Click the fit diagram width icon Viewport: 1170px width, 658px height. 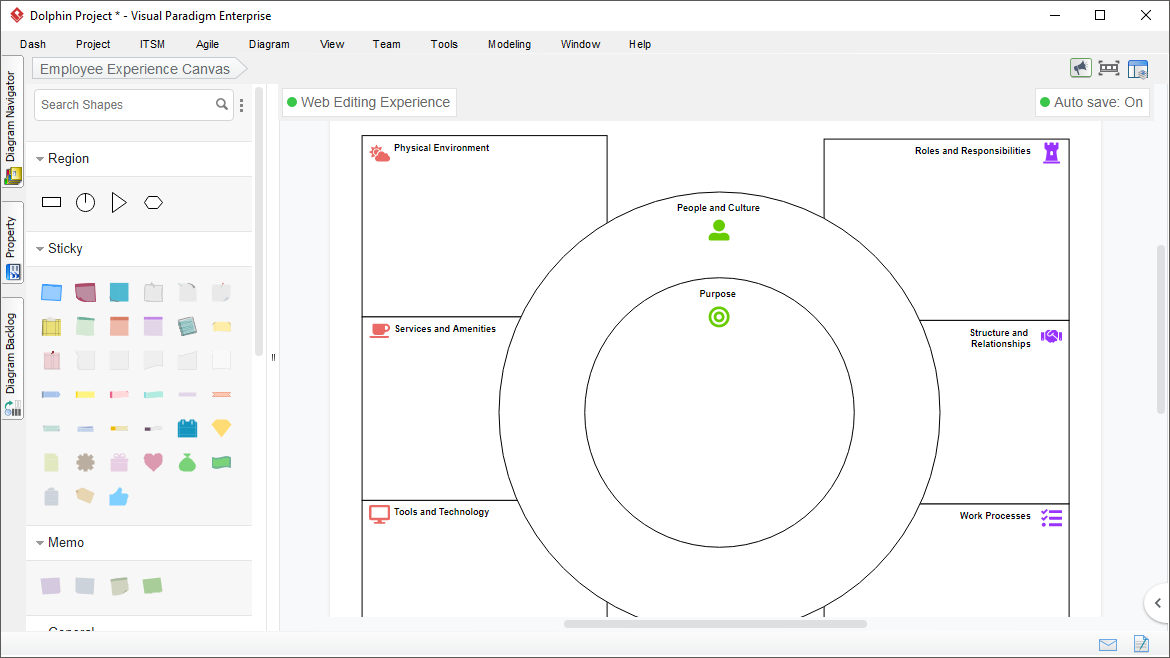(x=1109, y=69)
